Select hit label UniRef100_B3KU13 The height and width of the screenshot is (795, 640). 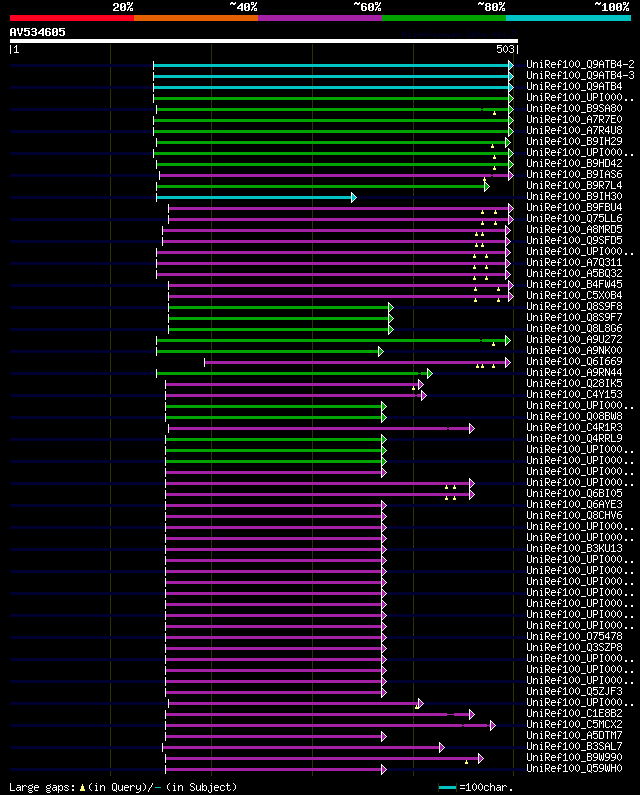pos(574,549)
